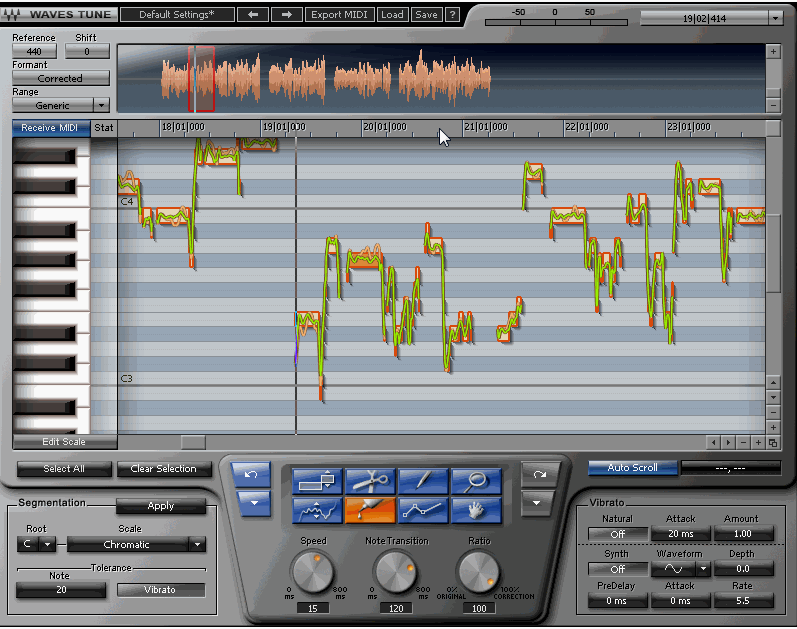This screenshot has height=629, width=797.
Task: Apply the segmentation settings
Action: point(161,506)
